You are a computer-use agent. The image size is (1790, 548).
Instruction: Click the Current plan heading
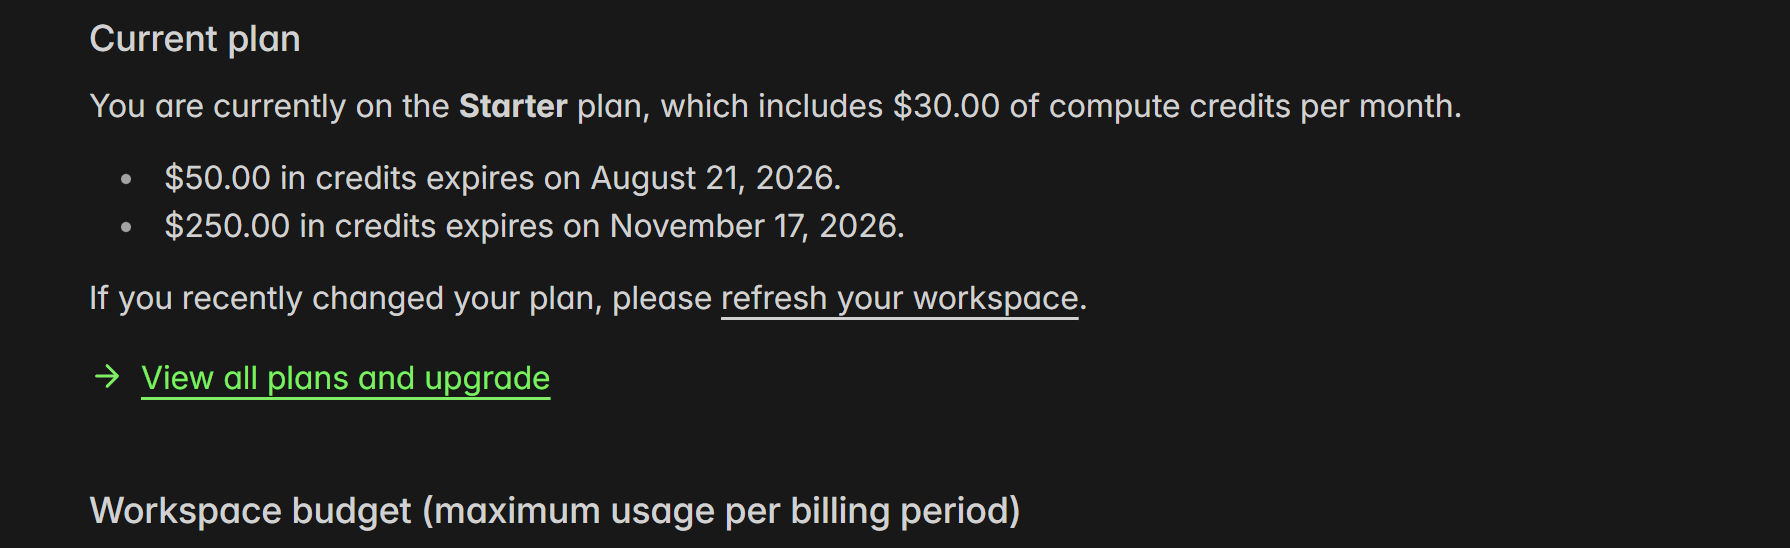(x=195, y=39)
